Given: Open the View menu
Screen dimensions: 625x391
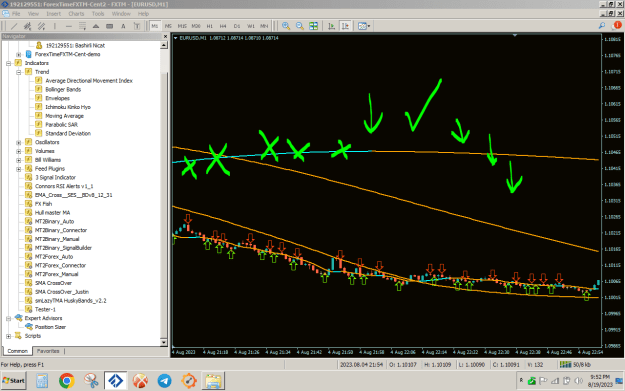Looking at the screenshot, I should [x=33, y=14].
